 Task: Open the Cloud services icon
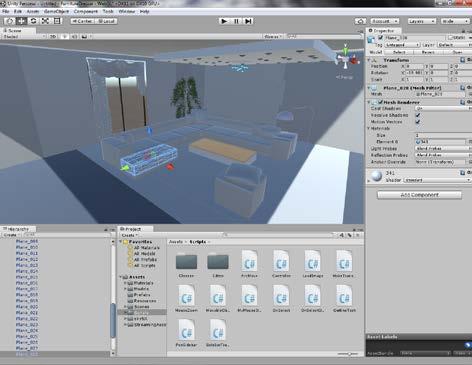pyautogui.click(x=360, y=21)
